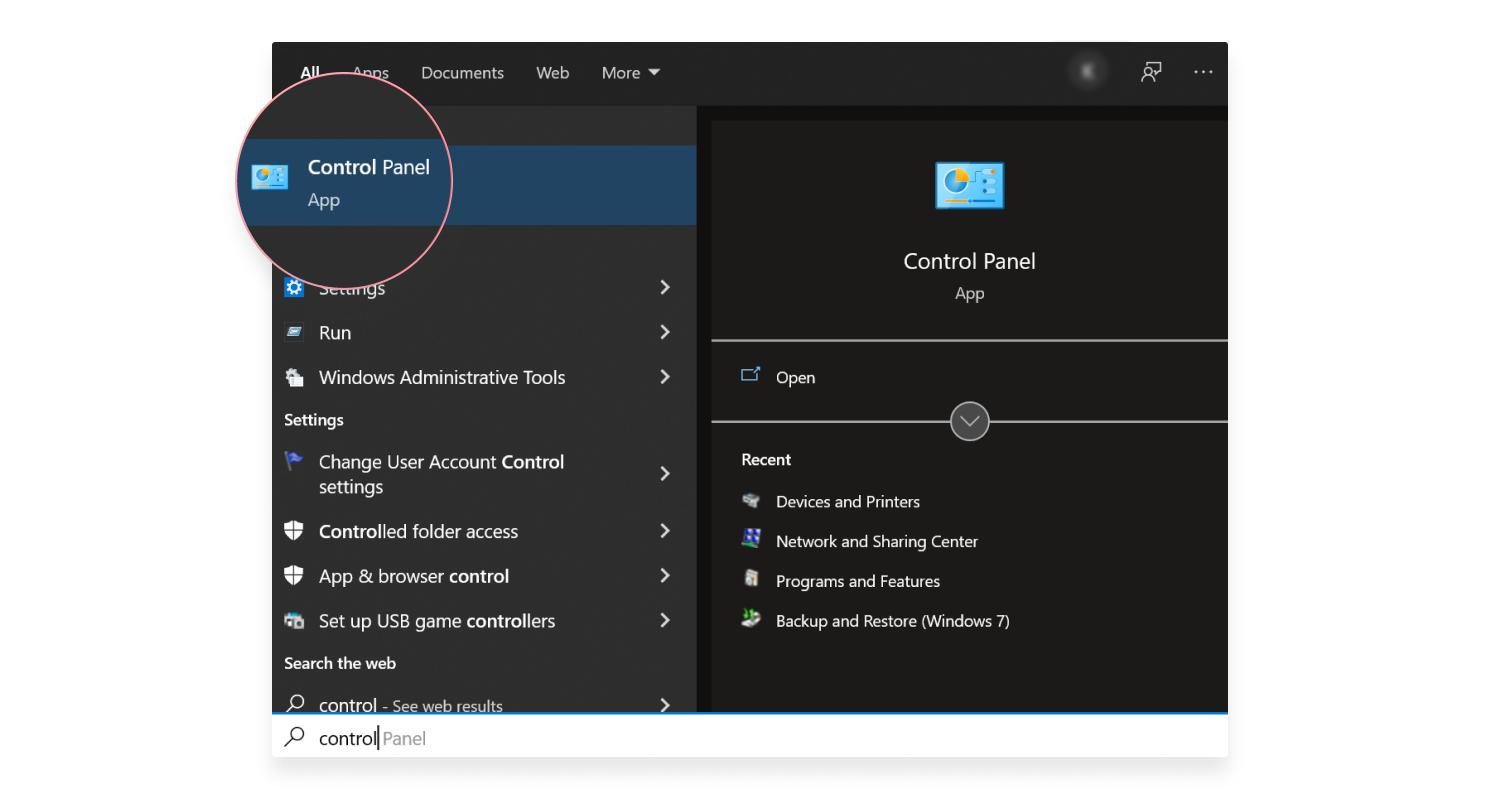Click the Run app icon

[294, 332]
